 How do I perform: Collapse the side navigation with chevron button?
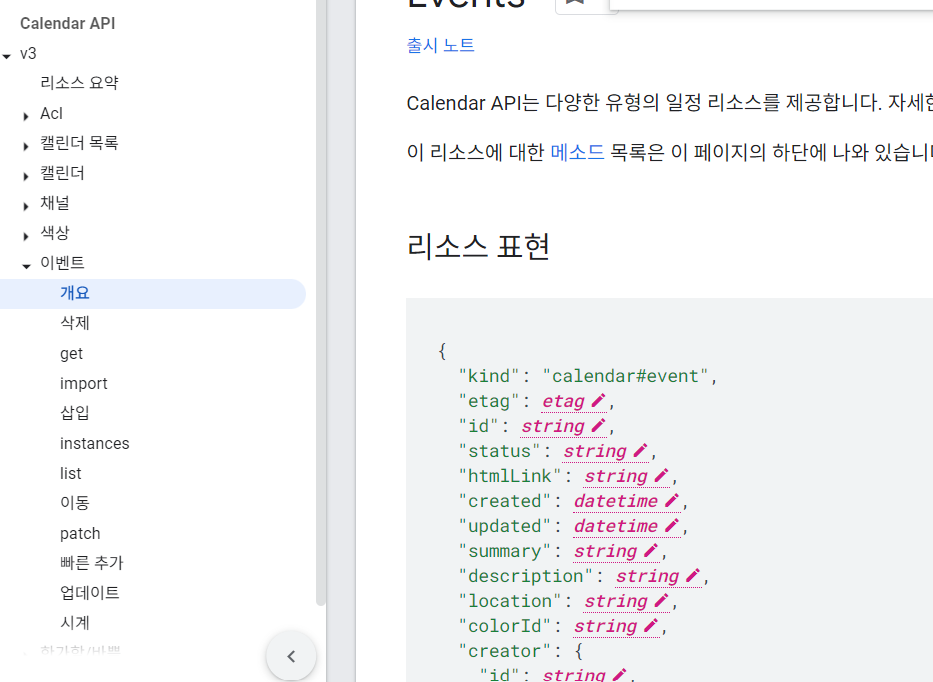pos(291,656)
